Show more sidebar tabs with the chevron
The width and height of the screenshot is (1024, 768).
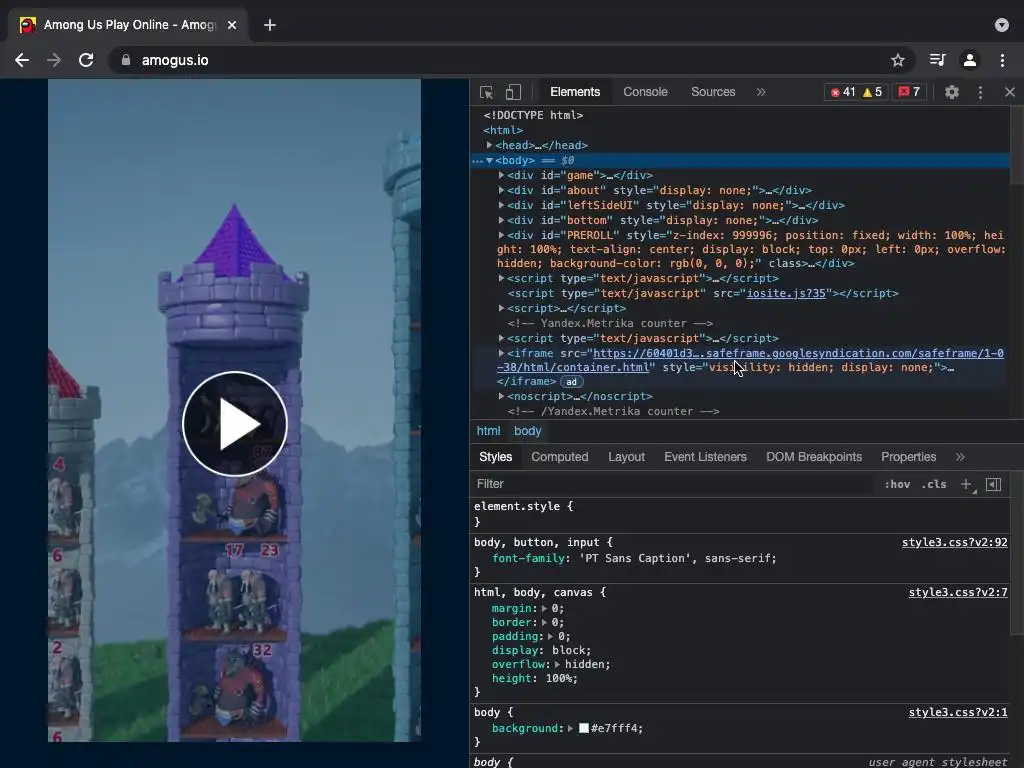click(x=960, y=457)
